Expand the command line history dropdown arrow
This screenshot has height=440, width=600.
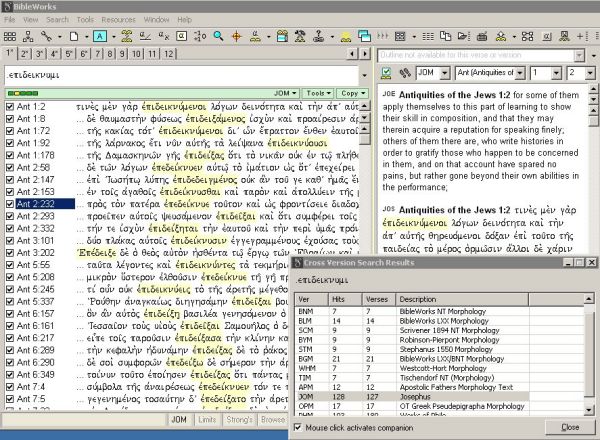[x=365, y=75]
